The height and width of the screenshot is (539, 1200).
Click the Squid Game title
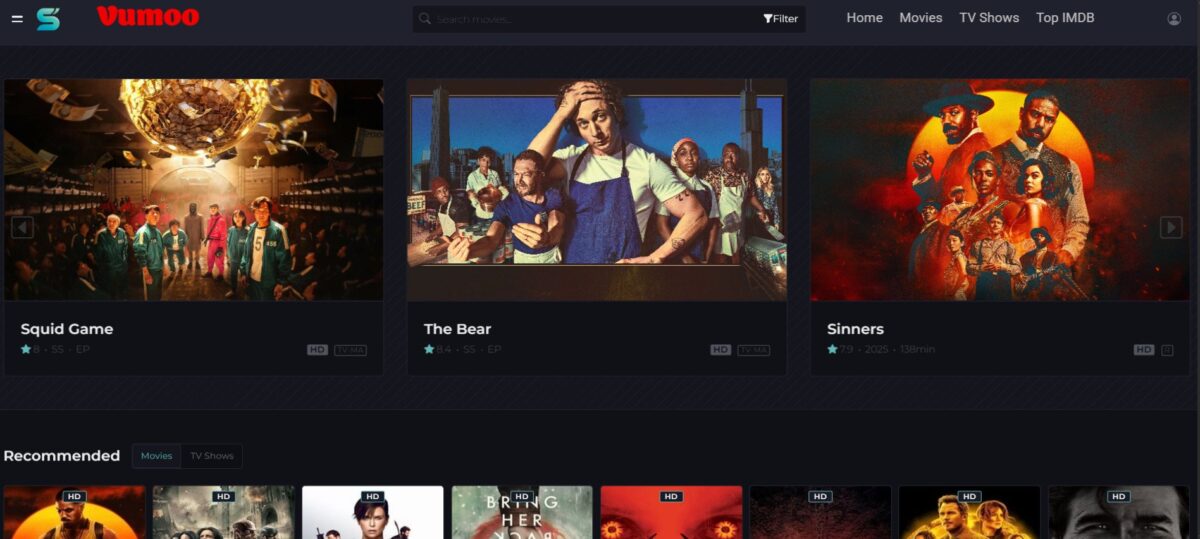pos(67,329)
